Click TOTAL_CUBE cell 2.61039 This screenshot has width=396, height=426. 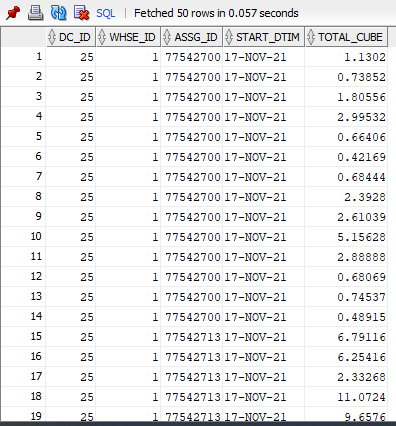pyautogui.click(x=346, y=217)
